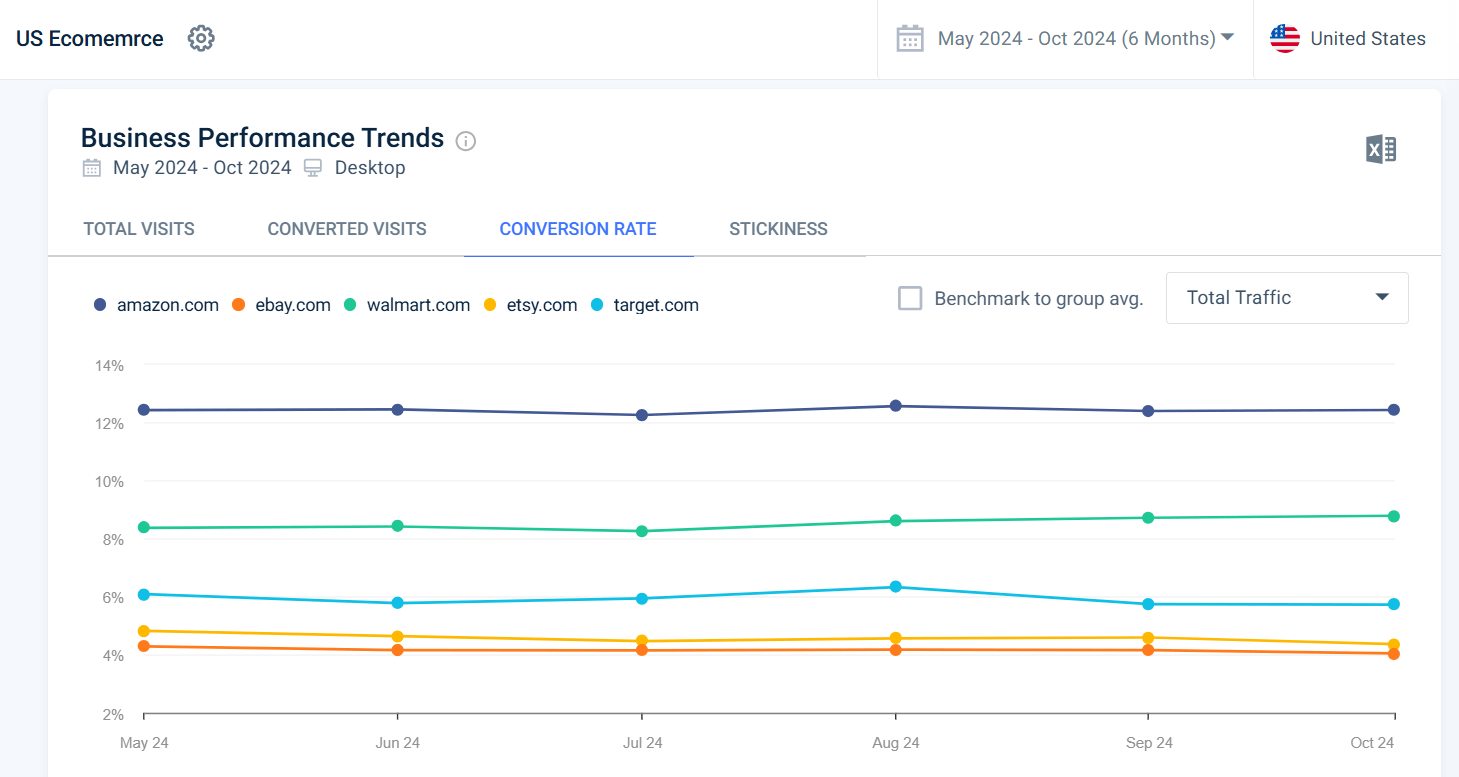1459x777 pixels.
Task: Click the Desktop monitor icon
Action: 313,168
